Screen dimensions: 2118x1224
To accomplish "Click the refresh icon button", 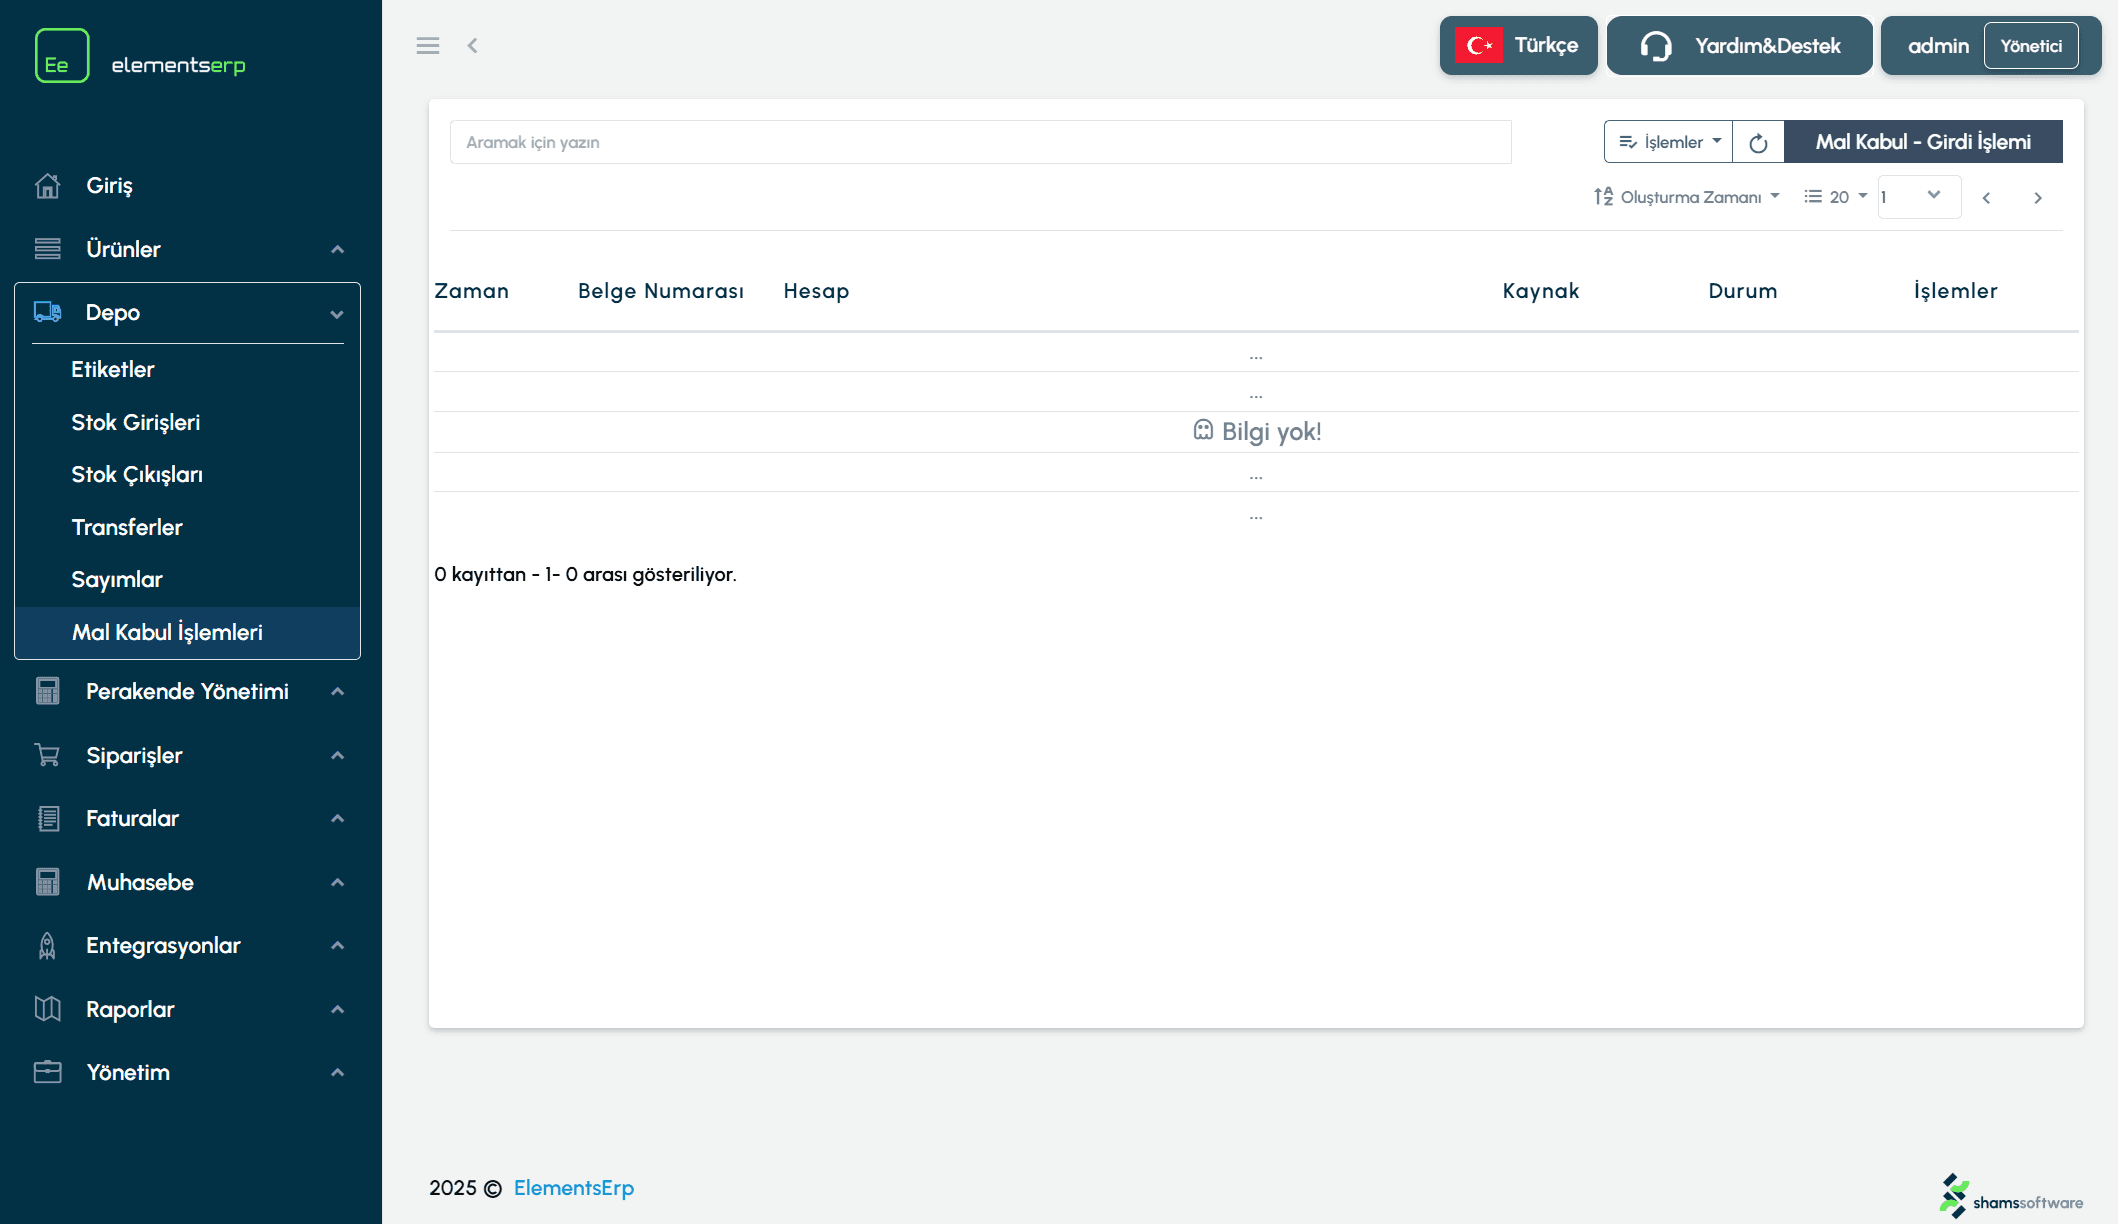I will click(x=1758, y=143).
